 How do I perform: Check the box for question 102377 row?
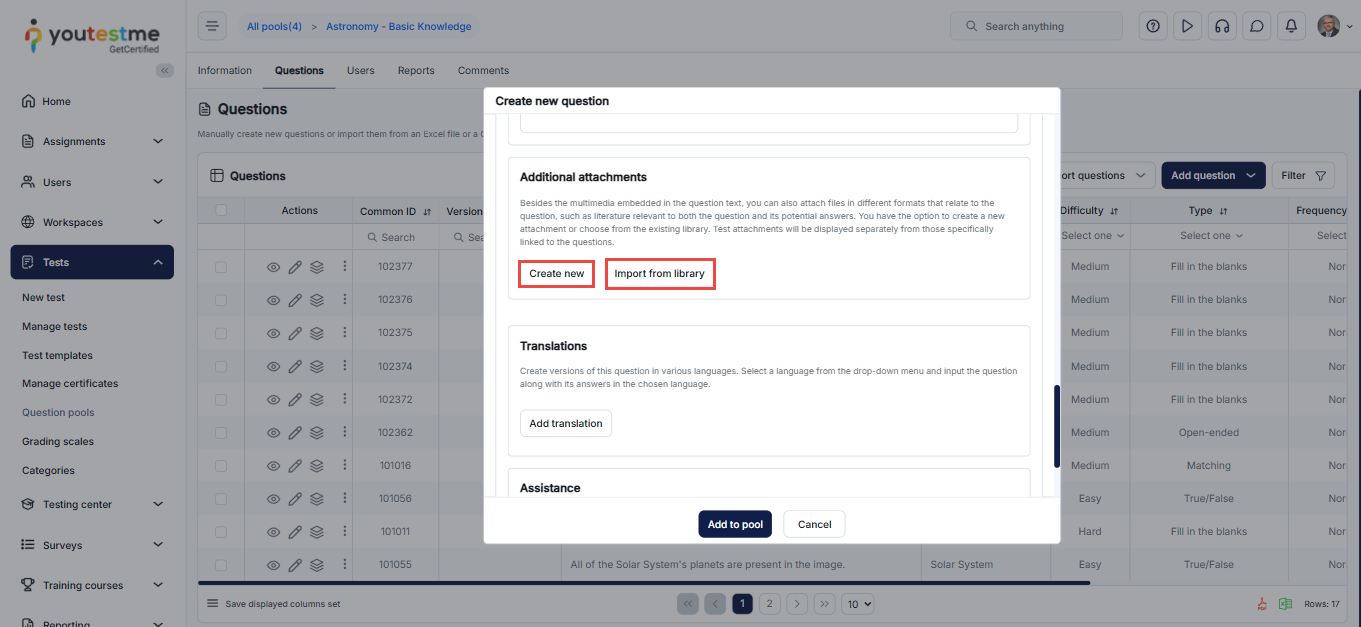[221, 267]
